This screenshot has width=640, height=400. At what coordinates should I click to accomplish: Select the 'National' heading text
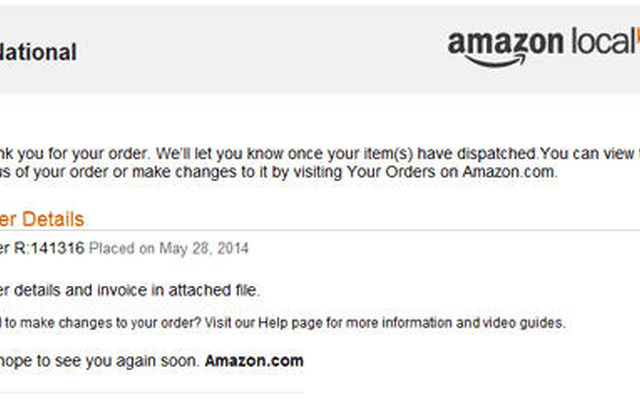(38, 52)
